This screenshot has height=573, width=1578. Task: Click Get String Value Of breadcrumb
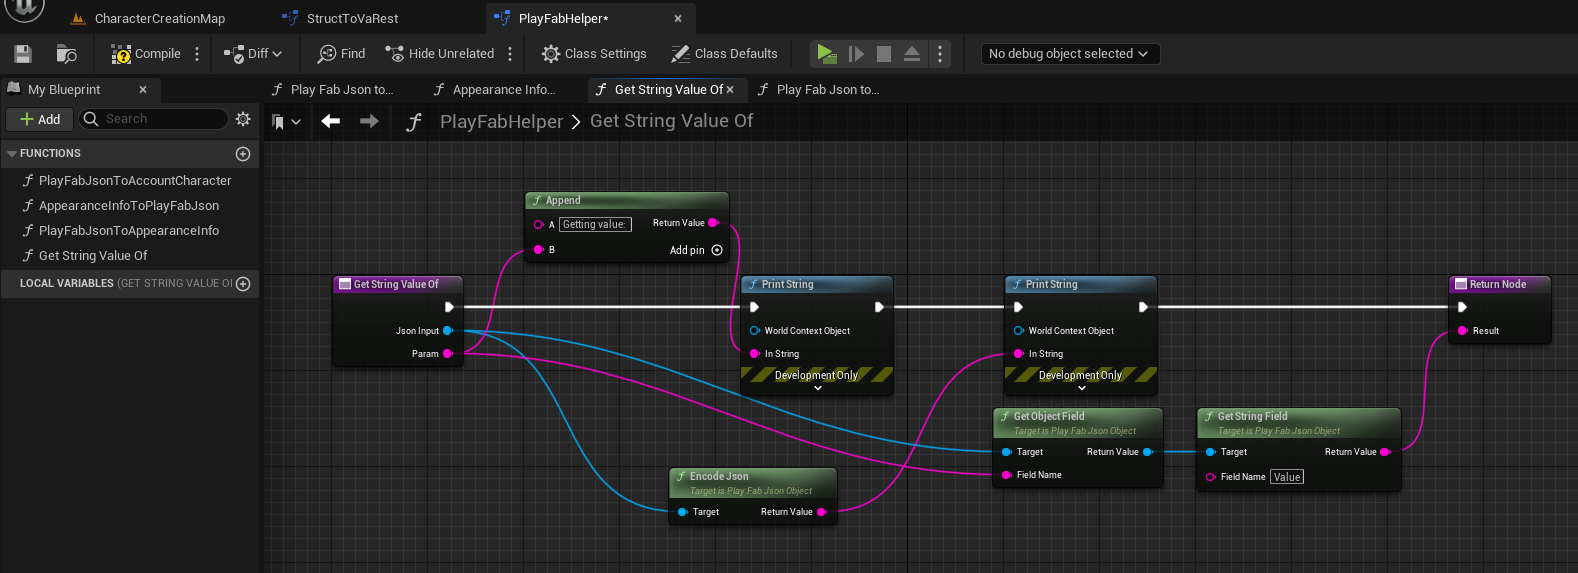point(672,121)
